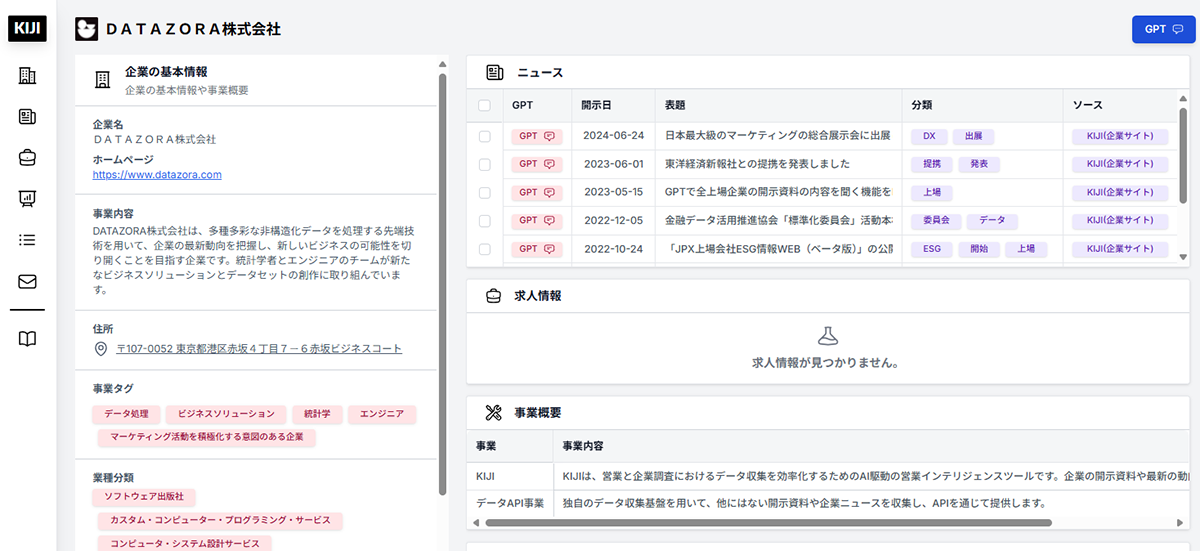The height and width of the screenshot is (551, 1200).
Task: Open the presentation board icon in sidebar
Action: tap(28, 199)
